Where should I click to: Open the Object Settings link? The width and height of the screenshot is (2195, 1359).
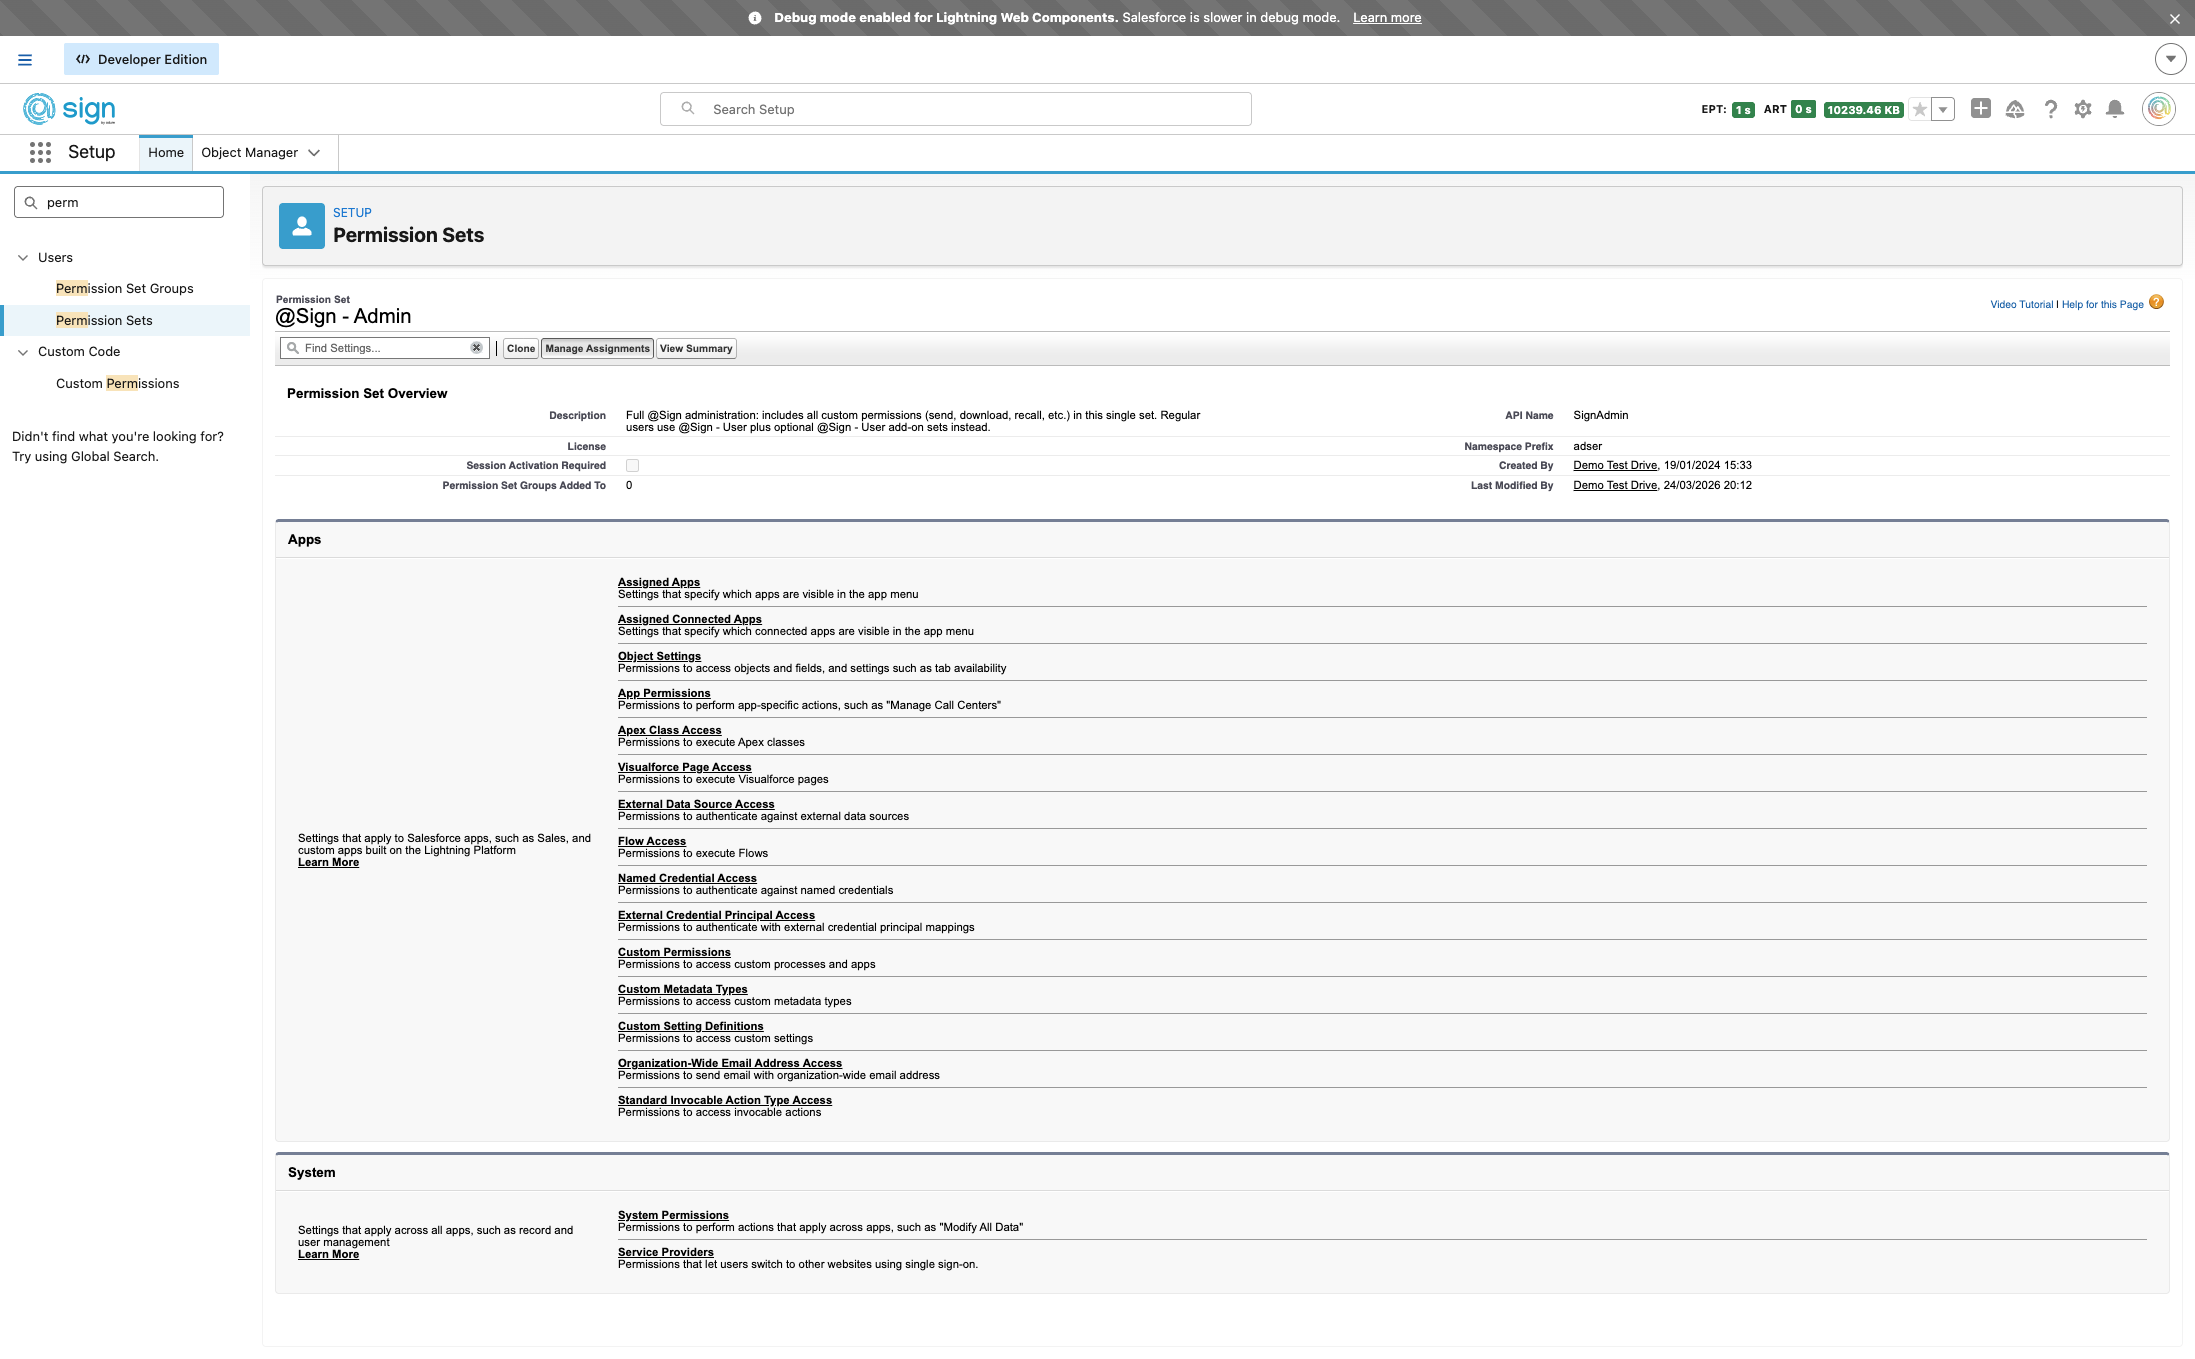click(659, 656)
